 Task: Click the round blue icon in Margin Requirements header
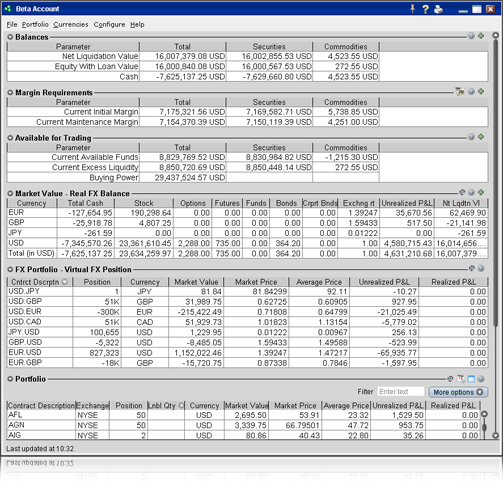471,91
